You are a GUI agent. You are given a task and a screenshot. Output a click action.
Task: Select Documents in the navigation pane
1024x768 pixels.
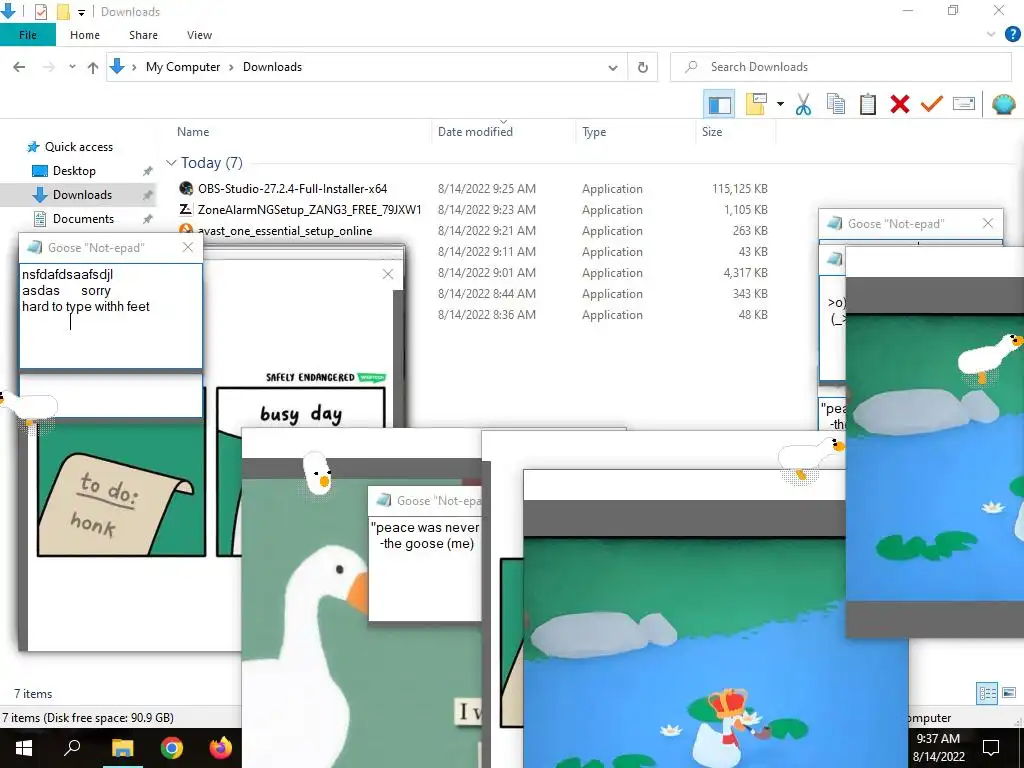tap(83, 219)
